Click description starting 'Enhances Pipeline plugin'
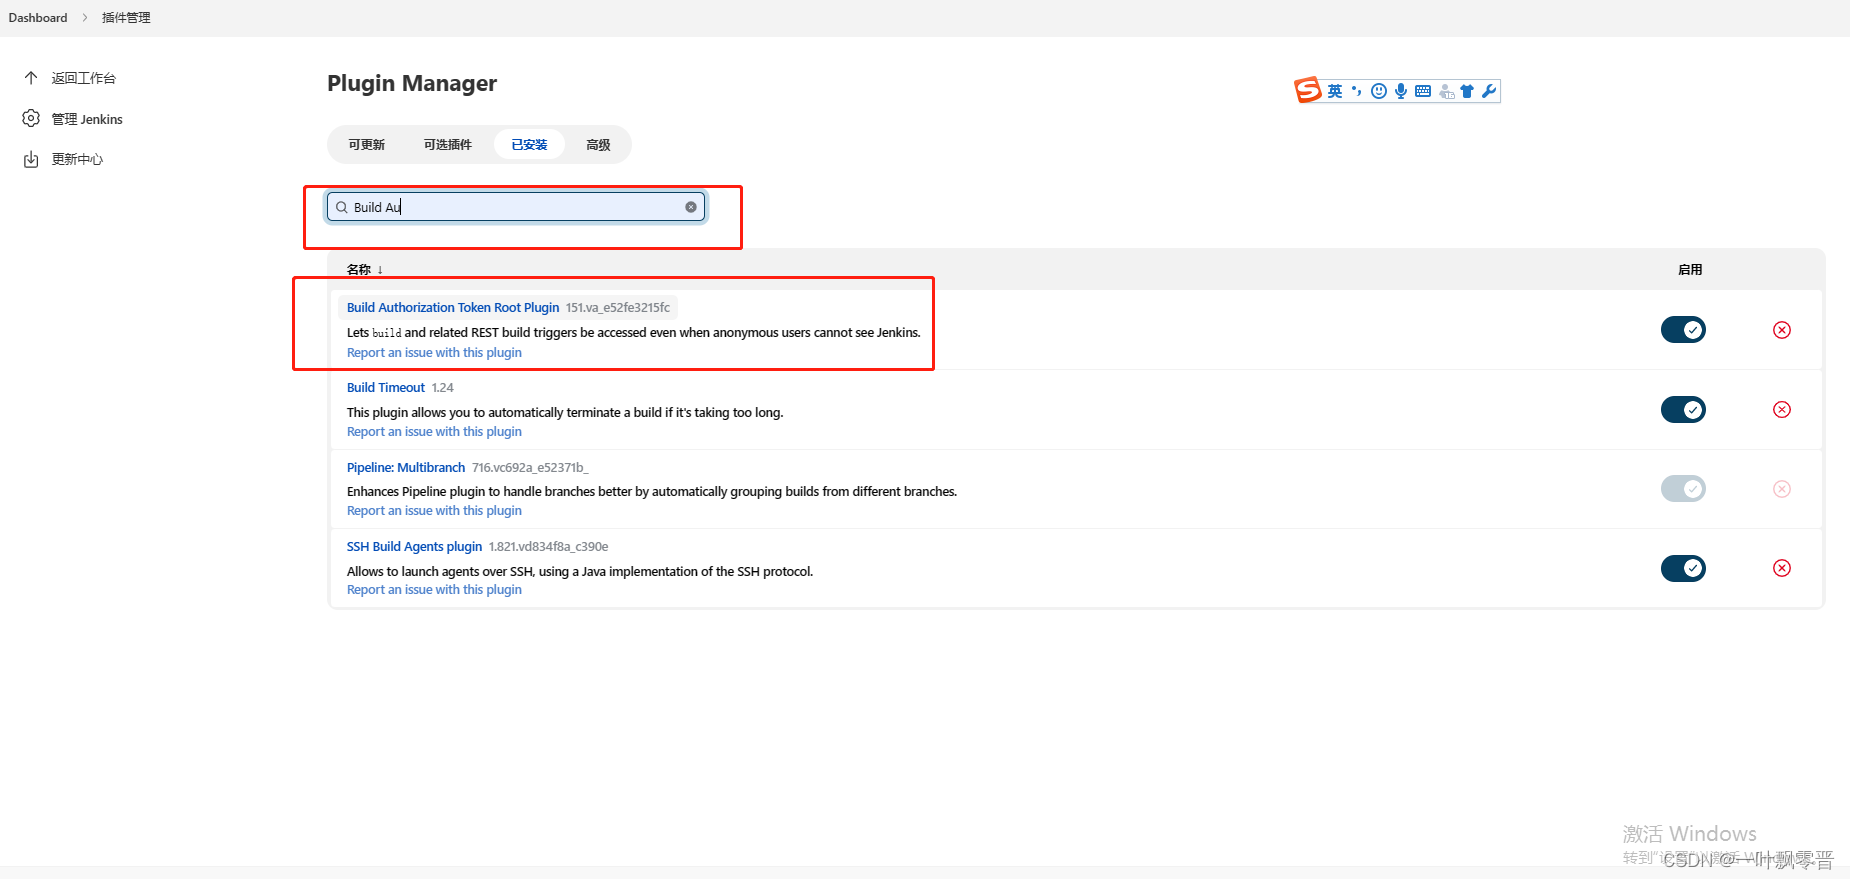Viewport: 1850px width, 879px height. 652,492
